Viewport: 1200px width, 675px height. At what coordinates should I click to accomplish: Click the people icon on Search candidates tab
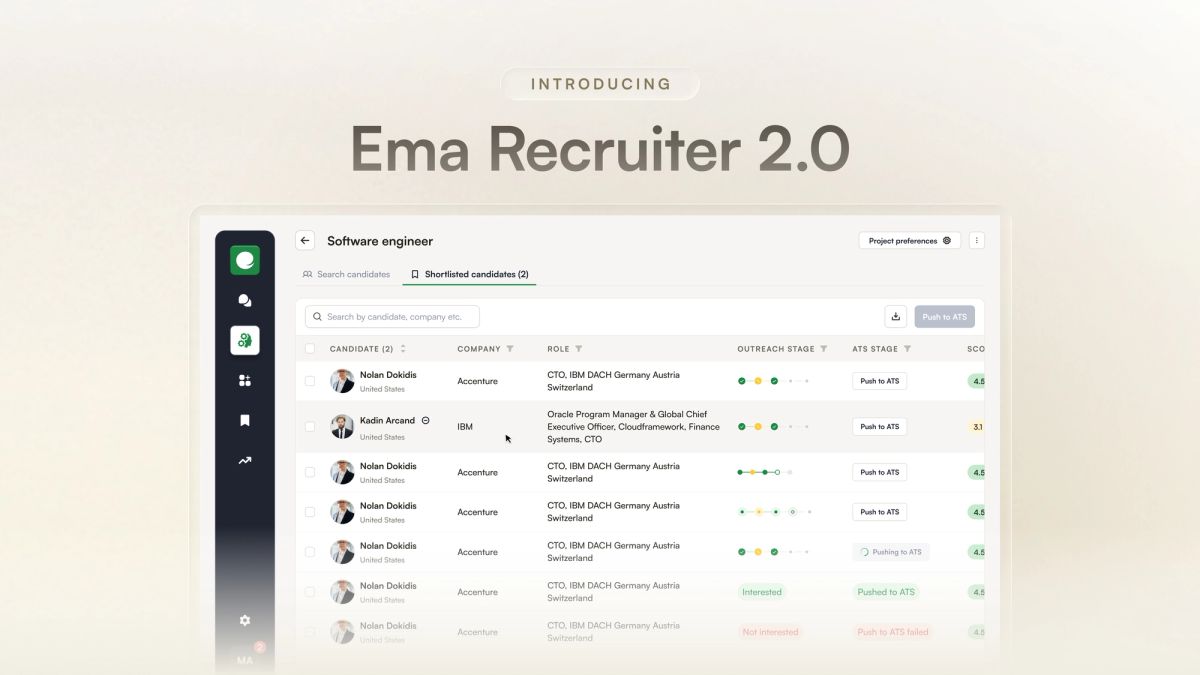coord(308,274)
